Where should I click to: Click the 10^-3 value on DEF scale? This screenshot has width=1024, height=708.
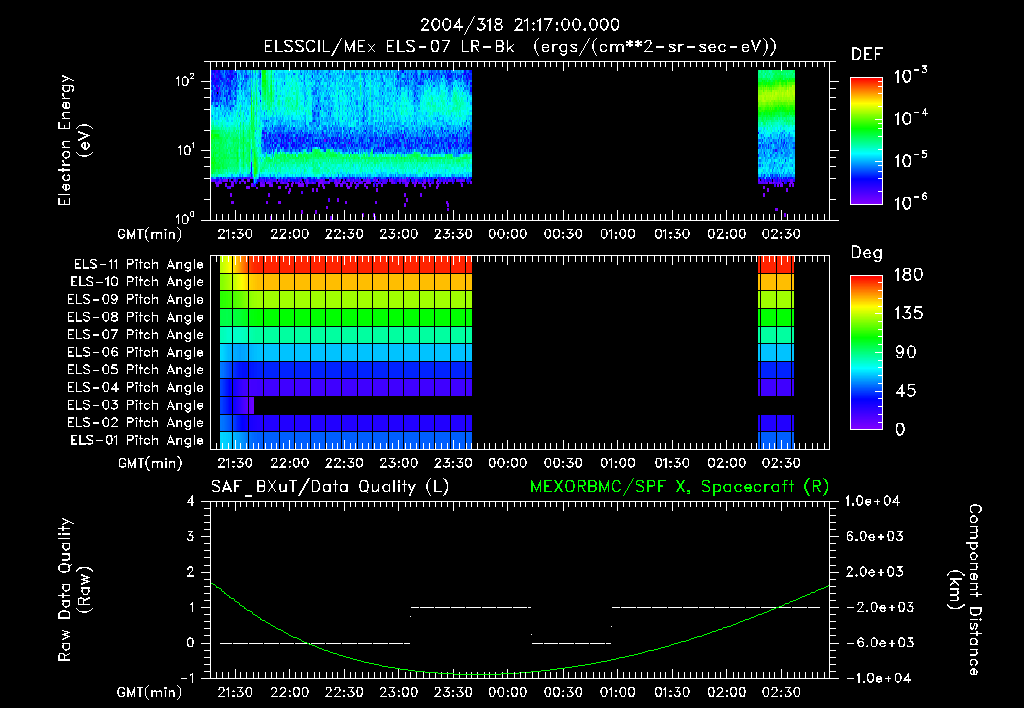click(910, 76)
